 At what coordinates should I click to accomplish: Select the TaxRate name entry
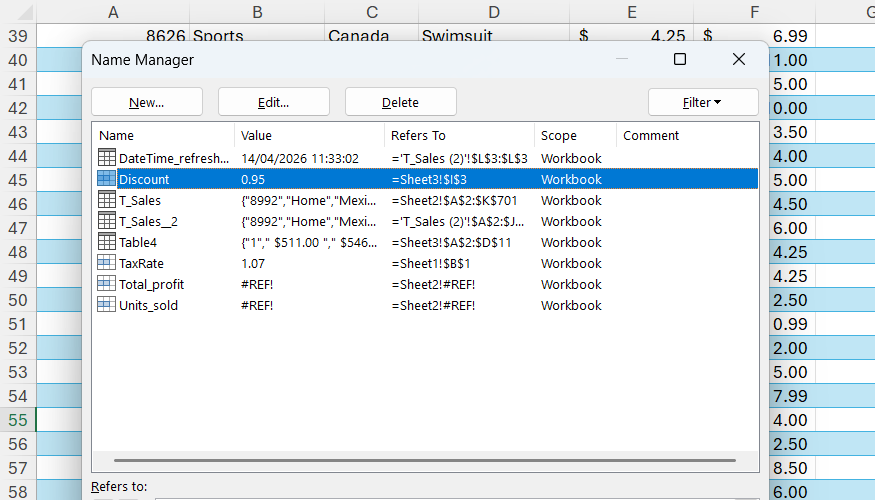point(425,263)
